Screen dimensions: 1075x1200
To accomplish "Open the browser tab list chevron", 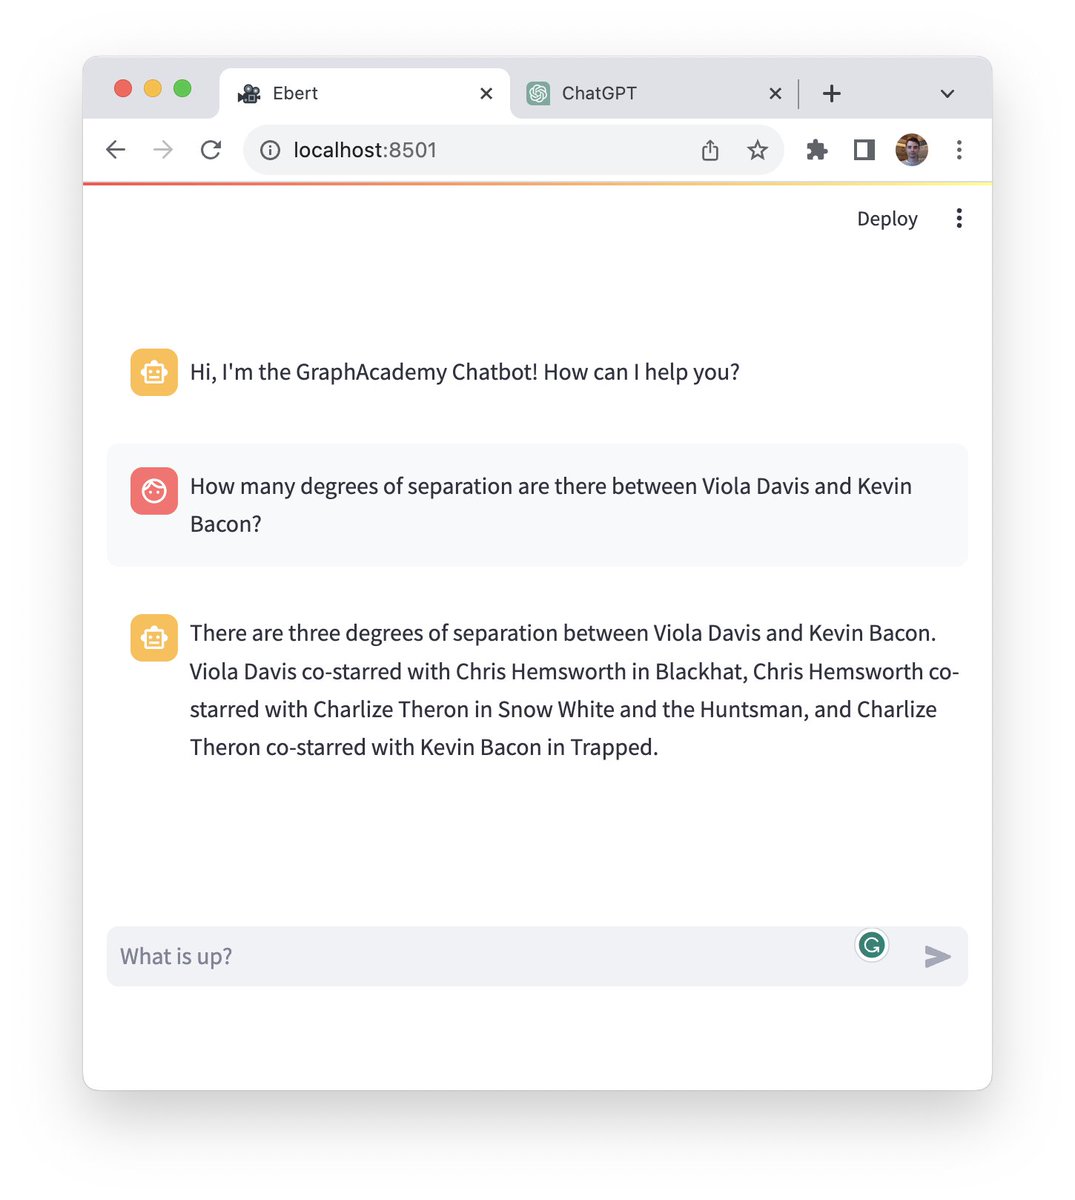I will click(946, 93).
